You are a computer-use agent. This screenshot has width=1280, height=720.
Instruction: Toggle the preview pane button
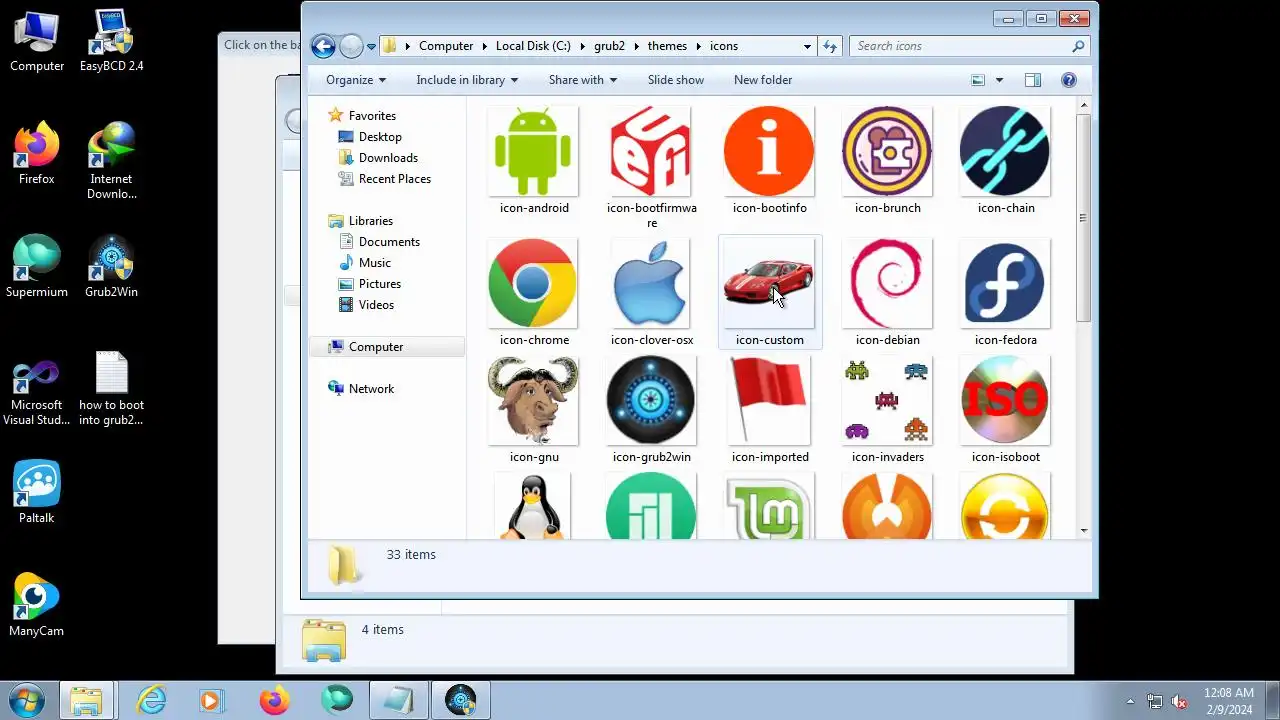(x=1033, y=80)
